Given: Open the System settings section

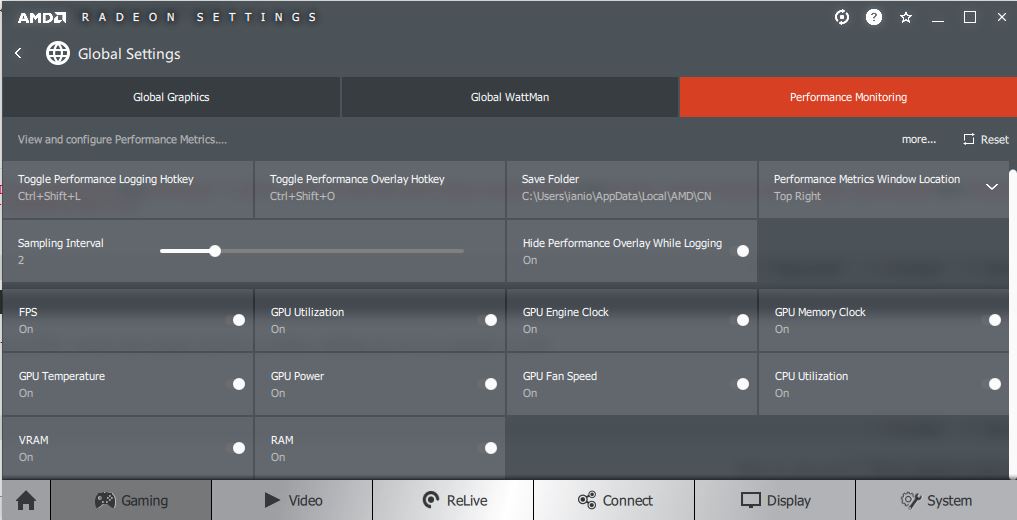Looking at the screenshot, I should pos(935,500).
